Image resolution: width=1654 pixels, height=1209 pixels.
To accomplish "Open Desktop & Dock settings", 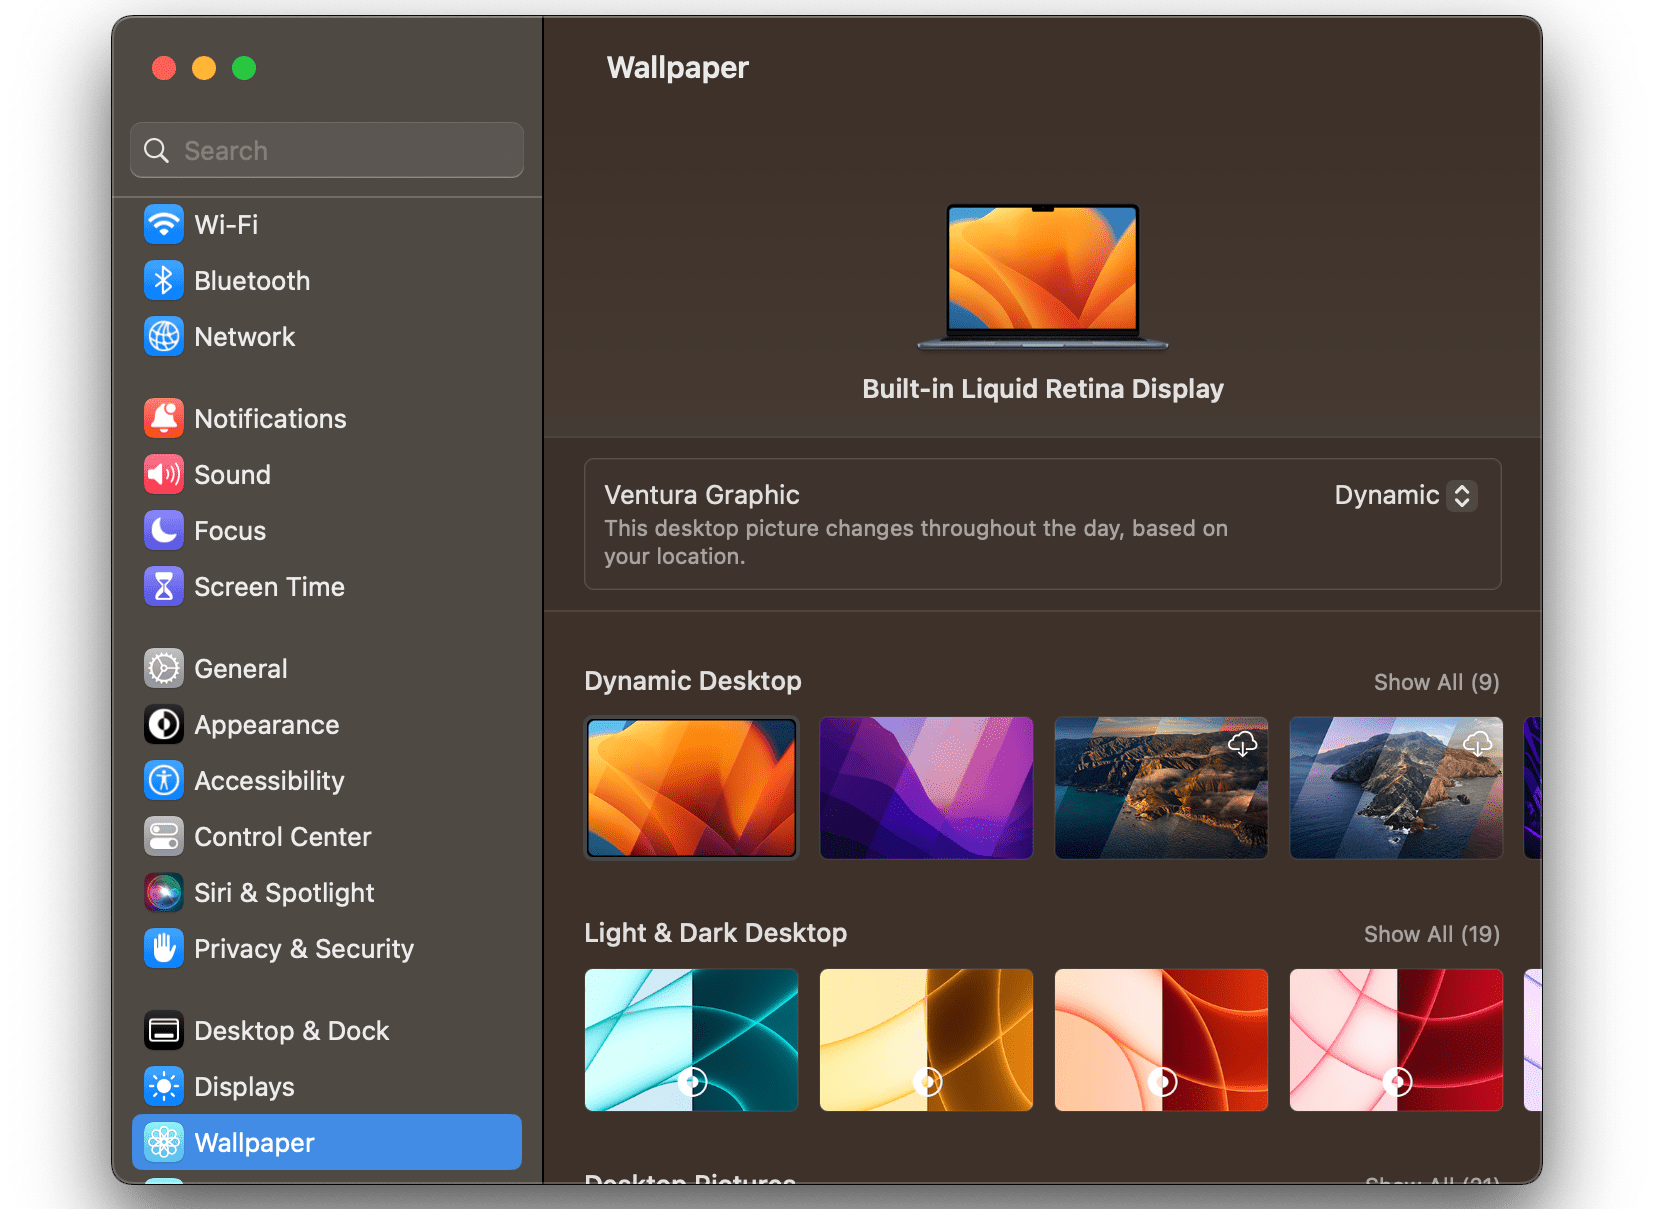I will tap(292, 1030).
